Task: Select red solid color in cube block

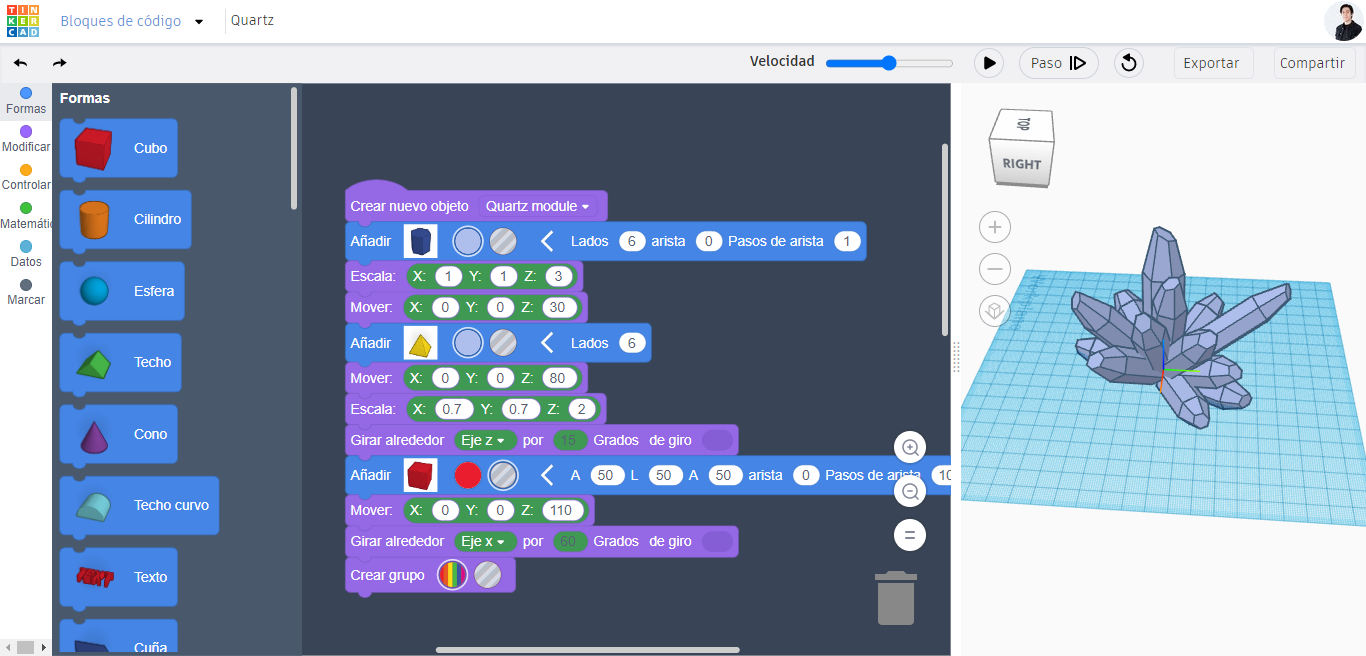Action: (468, 475)
